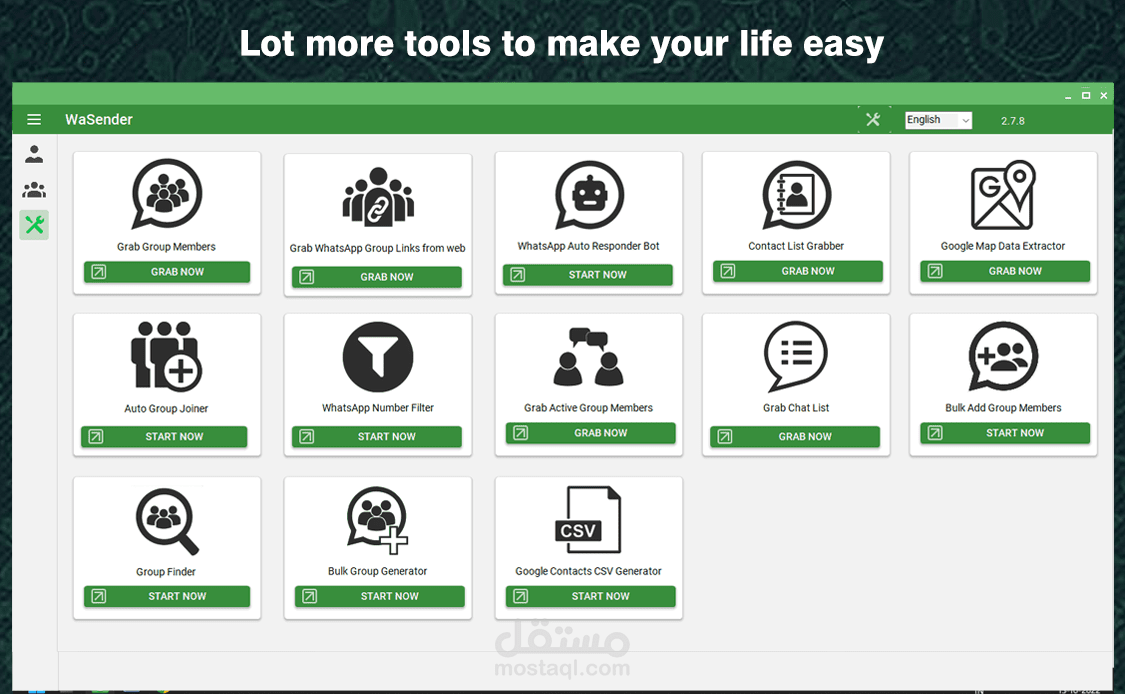Click the Contact List Grabber icon
The image size is (1125, 694).
pyautogui.click(x=796, y=195)
